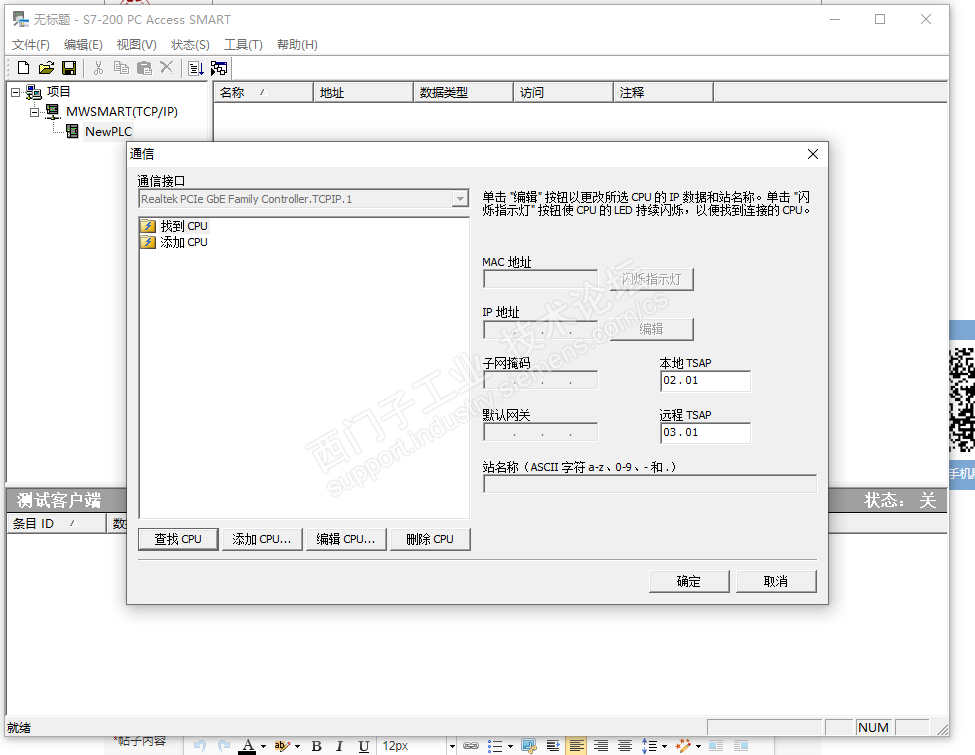975x755 pixels.
Task: Click the highlight color ab icon
Action: pyautogui.click(x=282, y=746)
